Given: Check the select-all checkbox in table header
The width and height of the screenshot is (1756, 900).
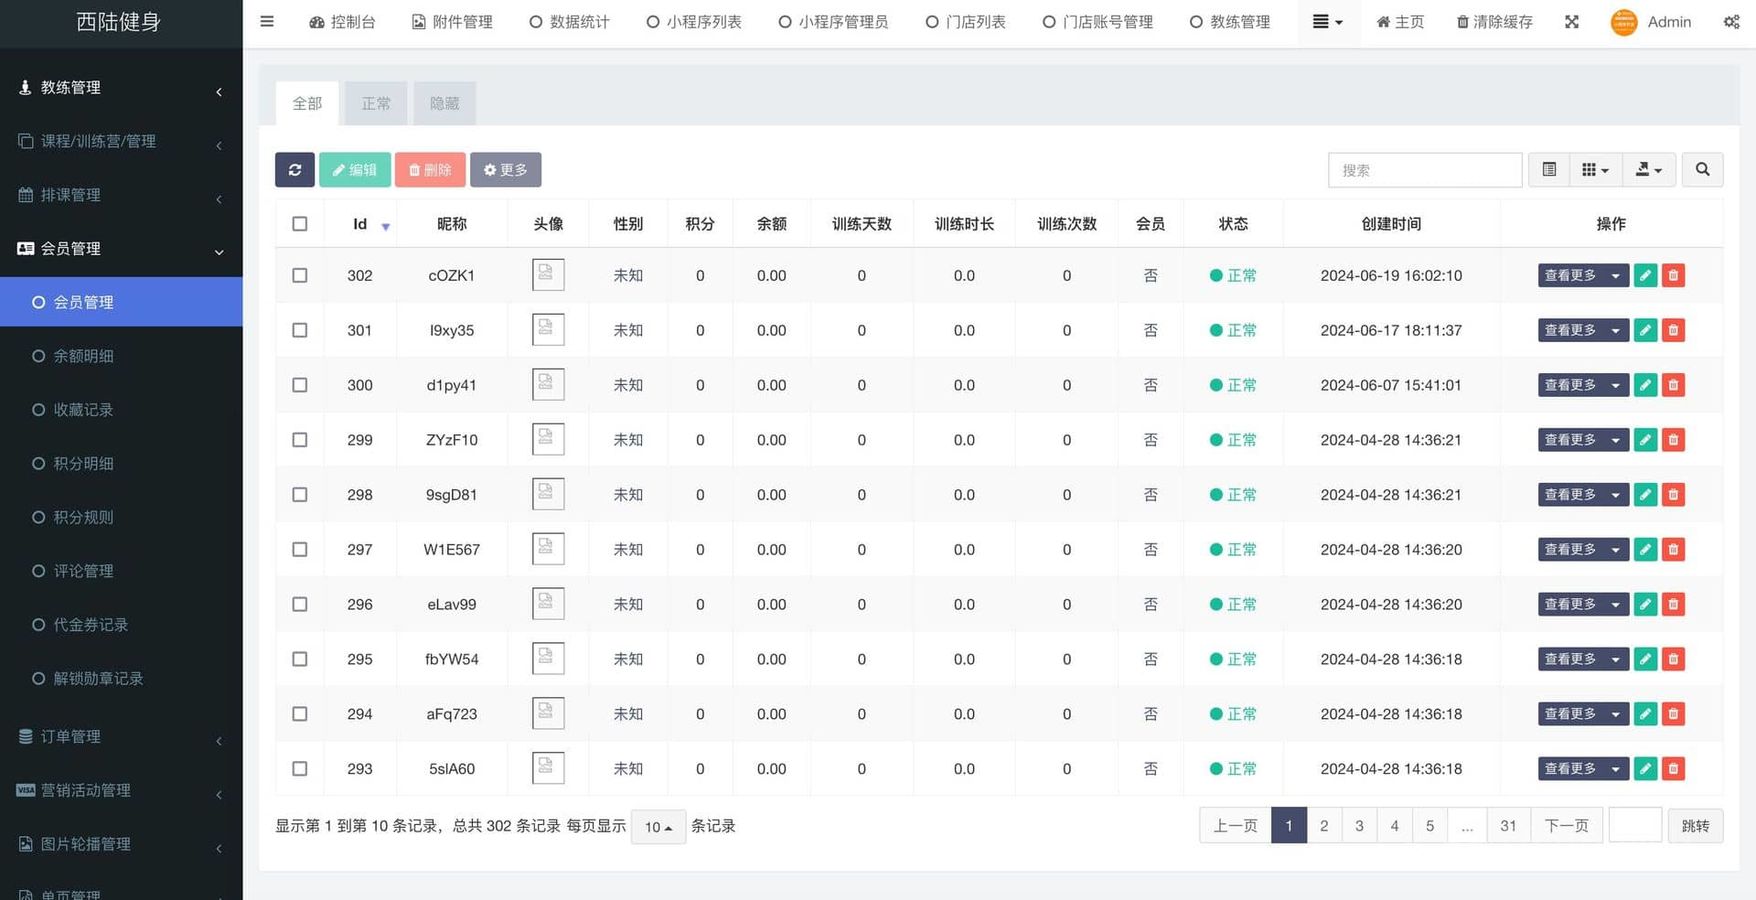Looking at the screenshot, I should (x=300, y=224).
